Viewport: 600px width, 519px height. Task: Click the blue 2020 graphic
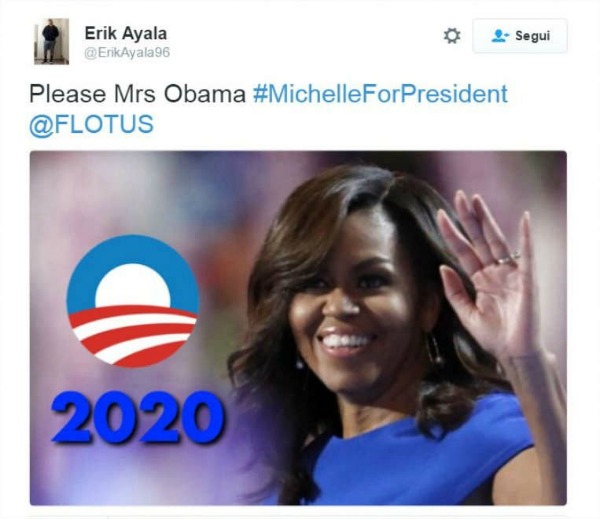[x=138, y=417]
